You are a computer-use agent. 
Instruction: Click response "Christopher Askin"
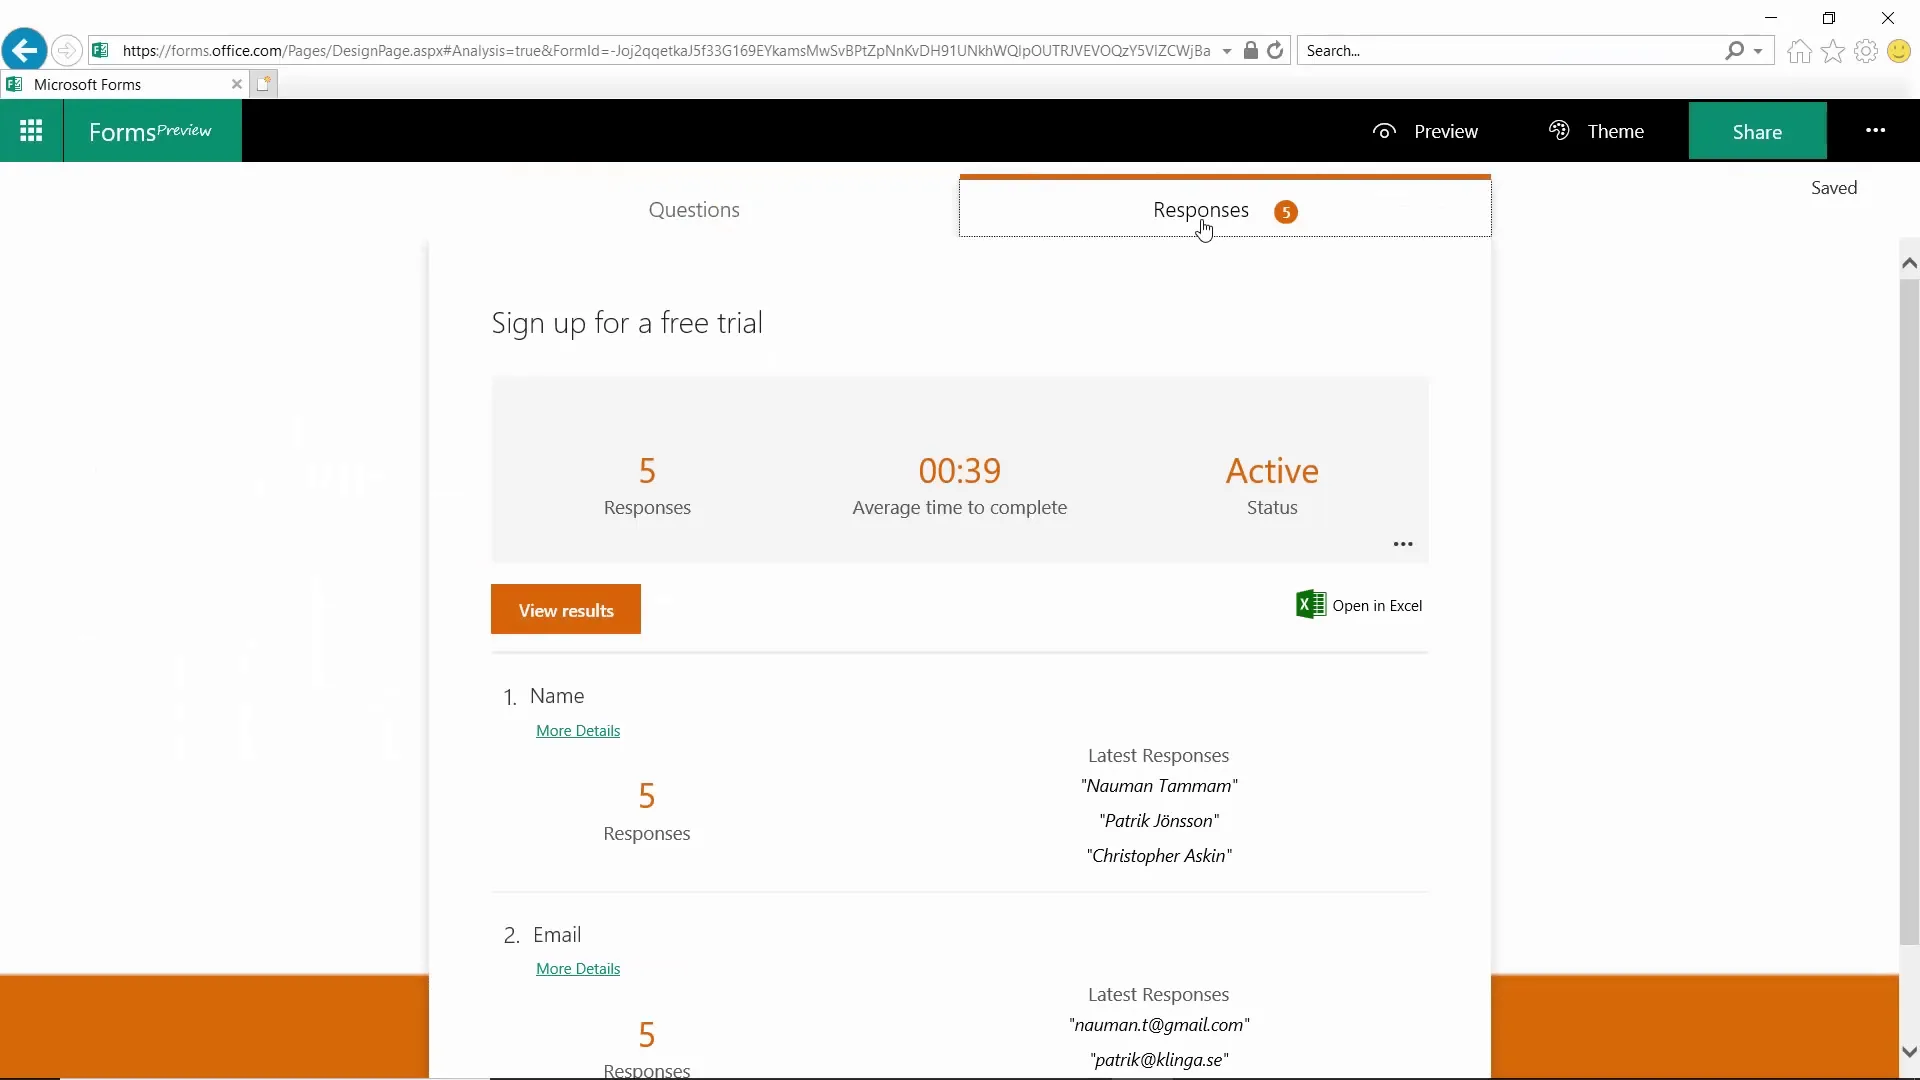click(x=1159, y=856)
